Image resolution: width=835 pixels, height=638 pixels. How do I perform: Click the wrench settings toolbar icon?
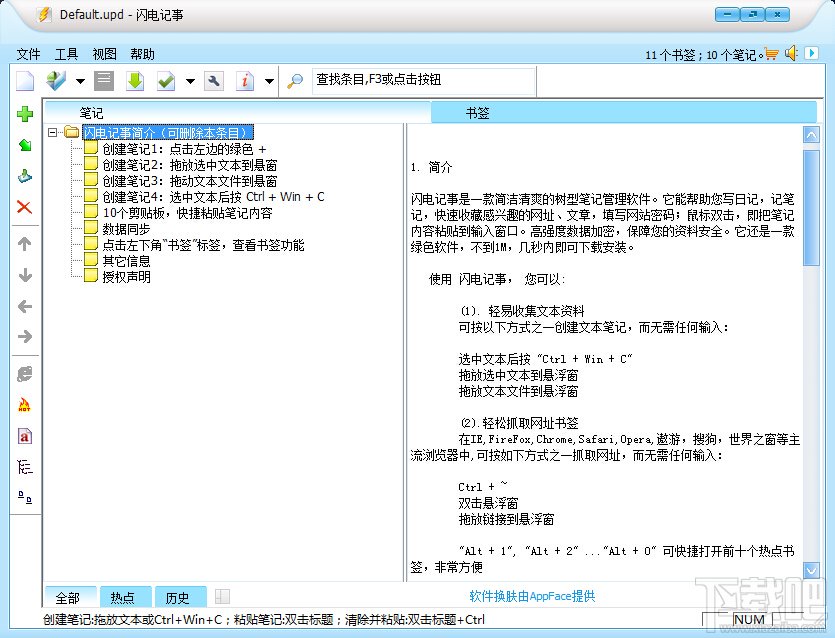[214, 81]
